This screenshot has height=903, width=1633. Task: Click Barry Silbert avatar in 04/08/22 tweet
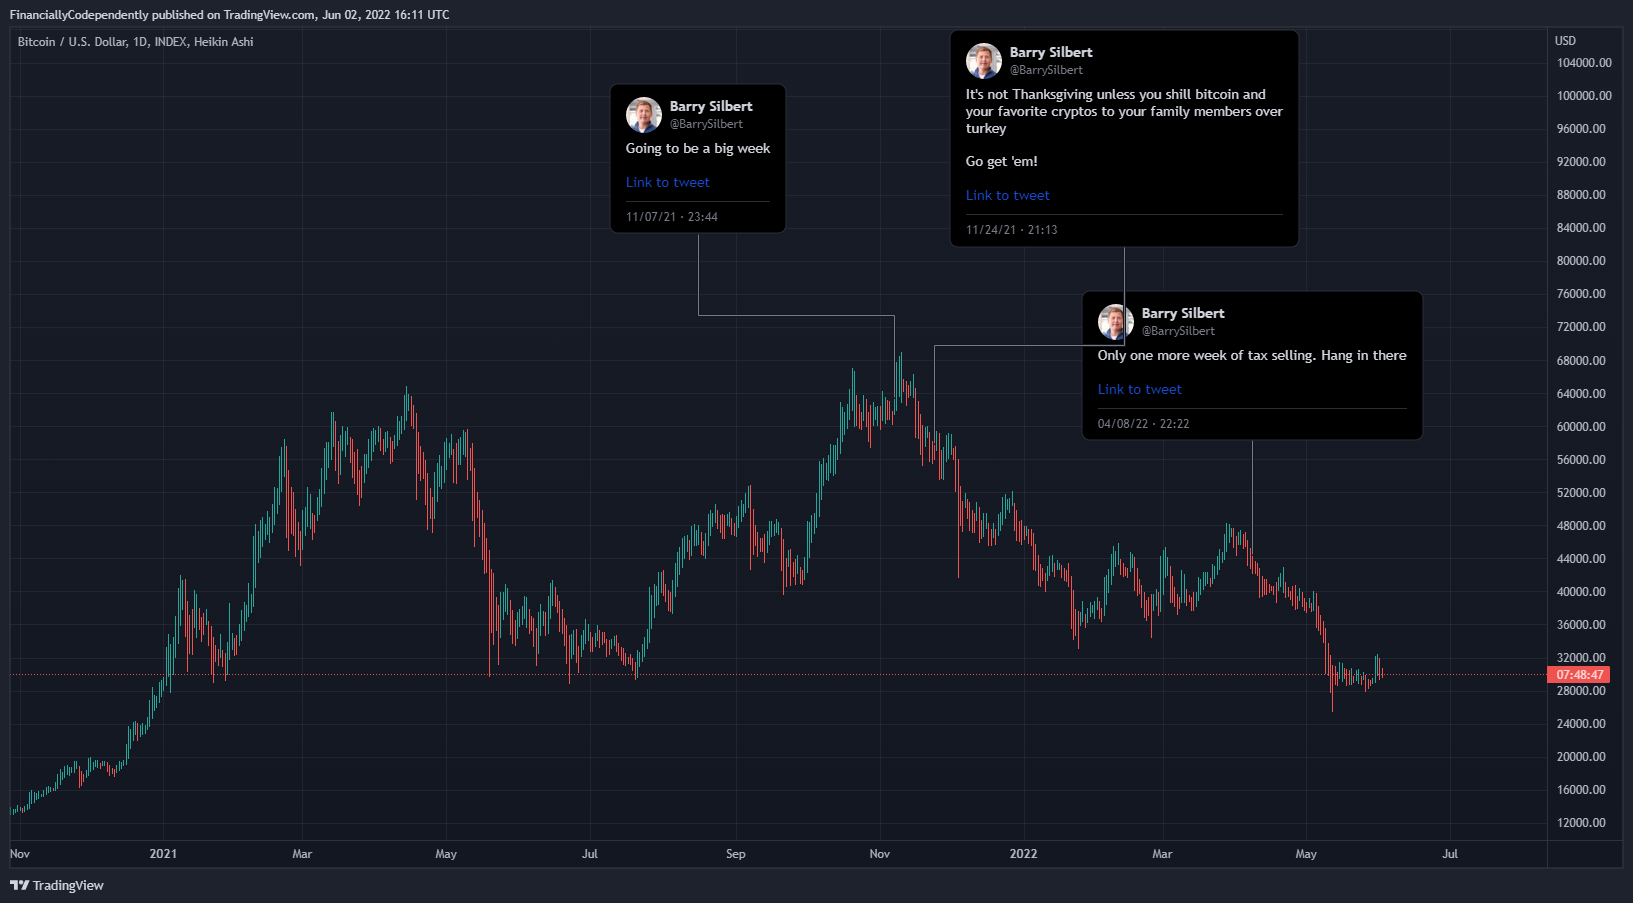coord(1116,322)
